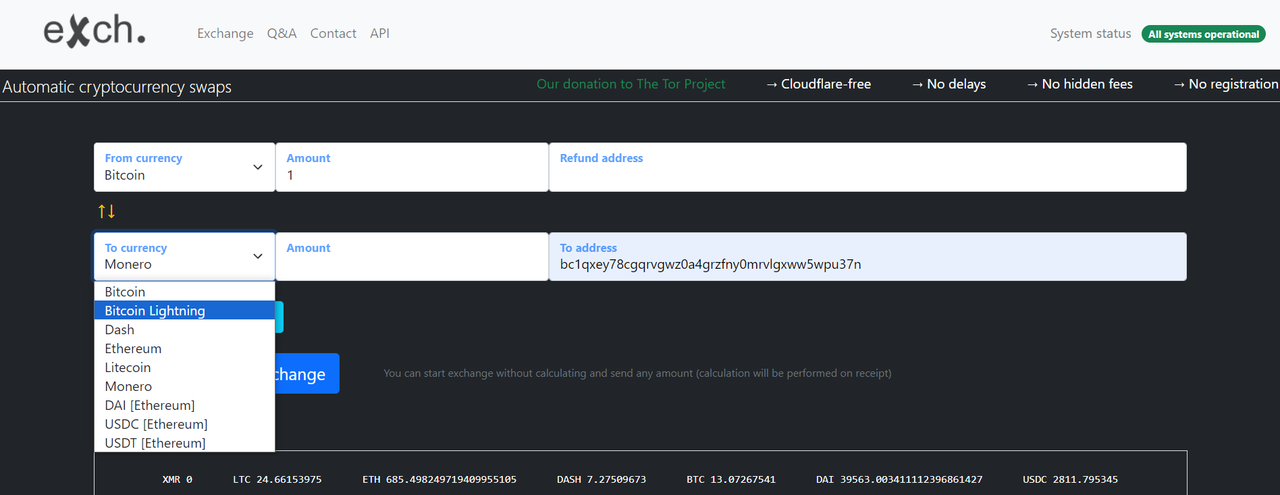Select Bitcoin in currency list
Viewport: 1280px width, 495px height.
184,292
